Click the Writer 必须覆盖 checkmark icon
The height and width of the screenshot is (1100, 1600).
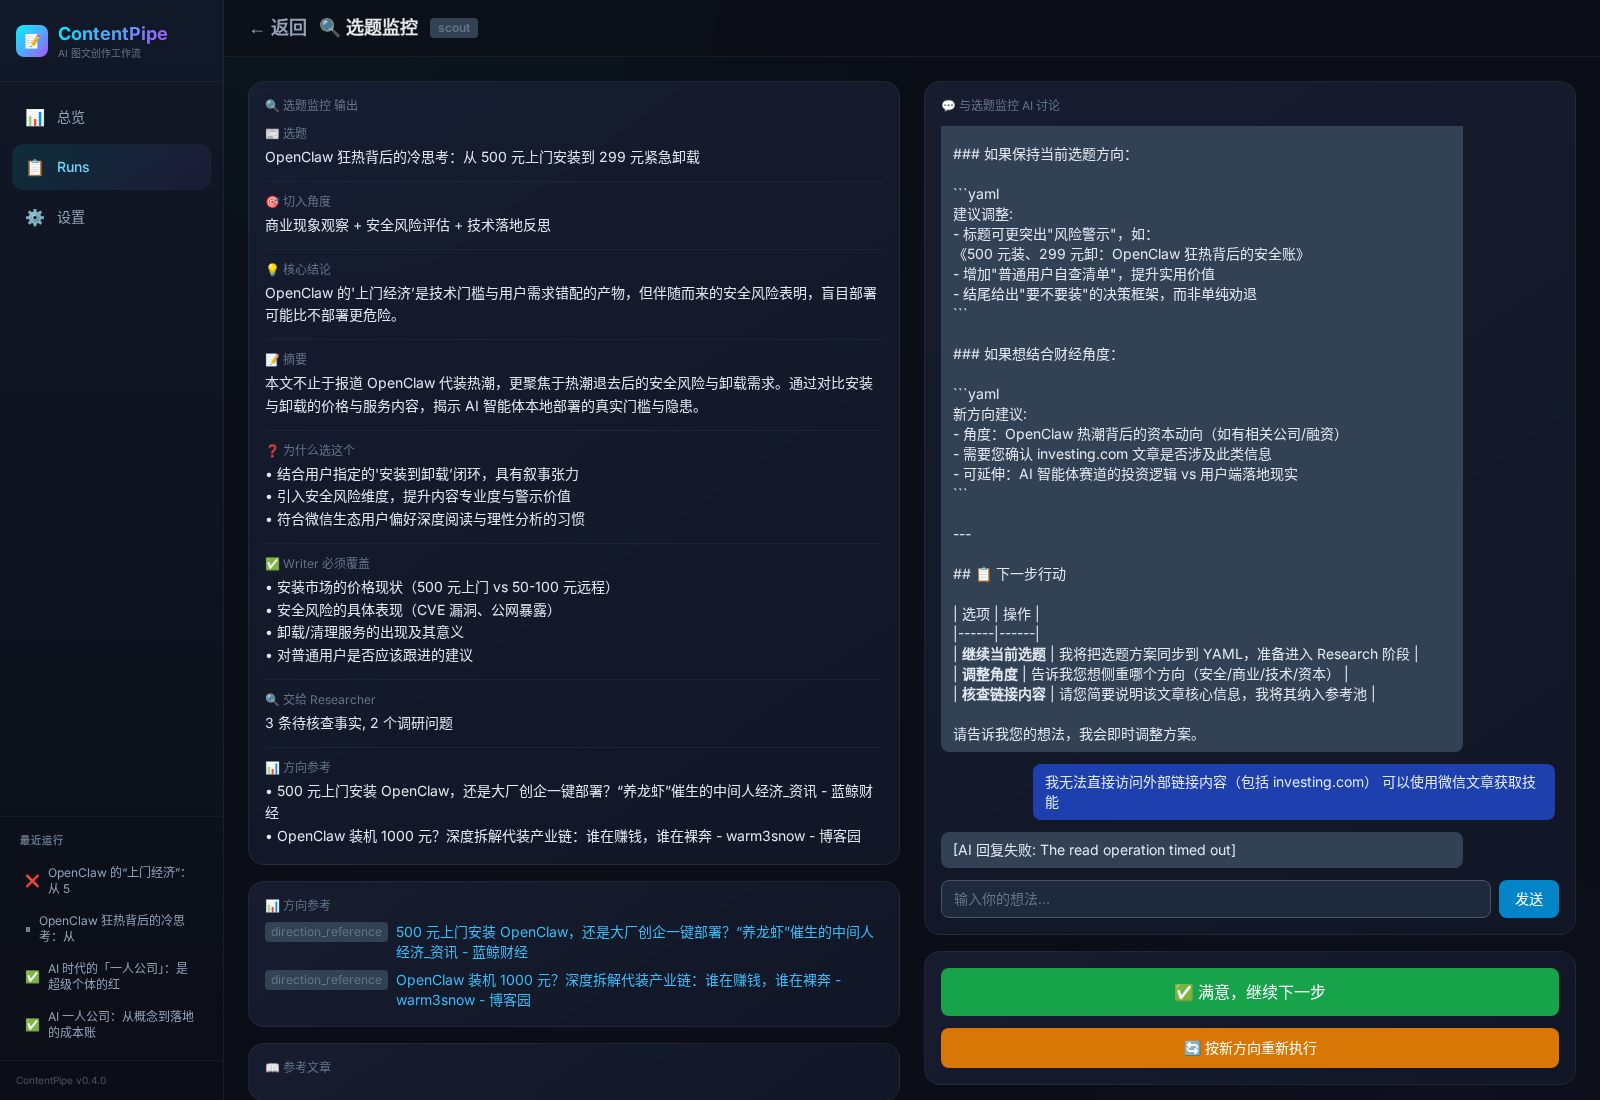coord(272,564)
